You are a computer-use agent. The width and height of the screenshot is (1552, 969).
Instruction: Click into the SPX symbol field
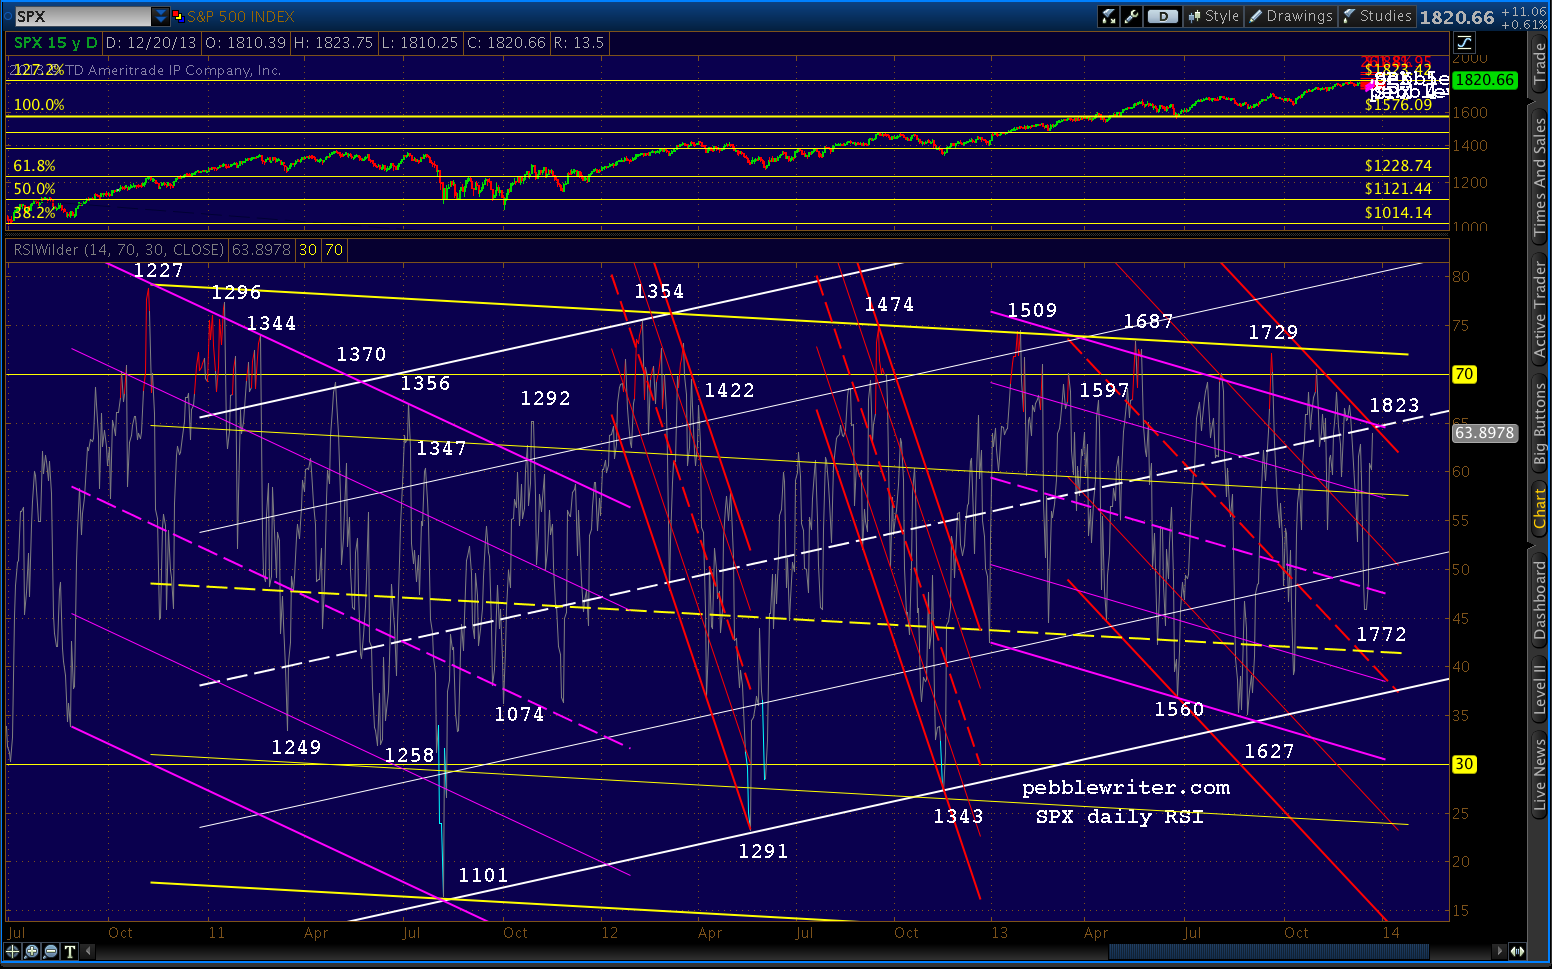click(x=82, y=16)
